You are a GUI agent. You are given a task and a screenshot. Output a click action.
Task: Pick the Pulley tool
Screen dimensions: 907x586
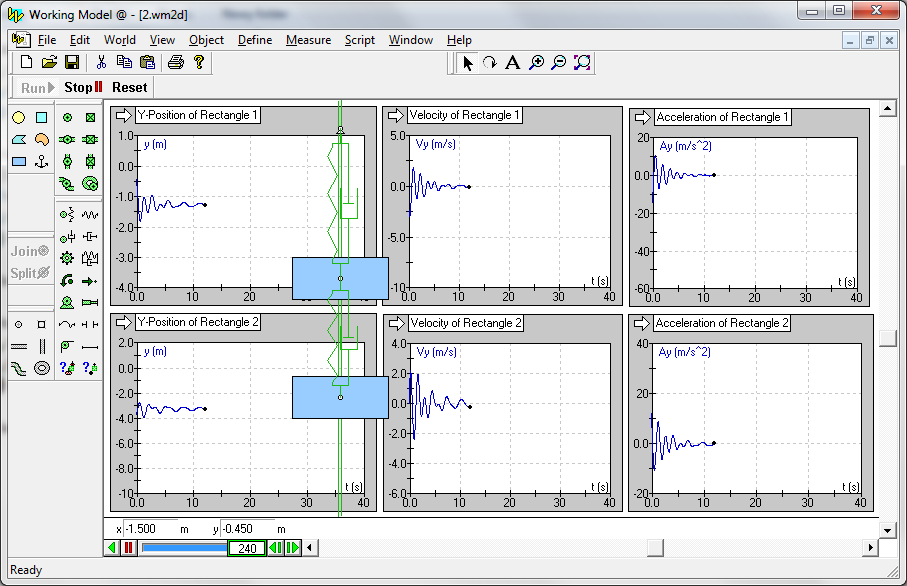(67, 346)
